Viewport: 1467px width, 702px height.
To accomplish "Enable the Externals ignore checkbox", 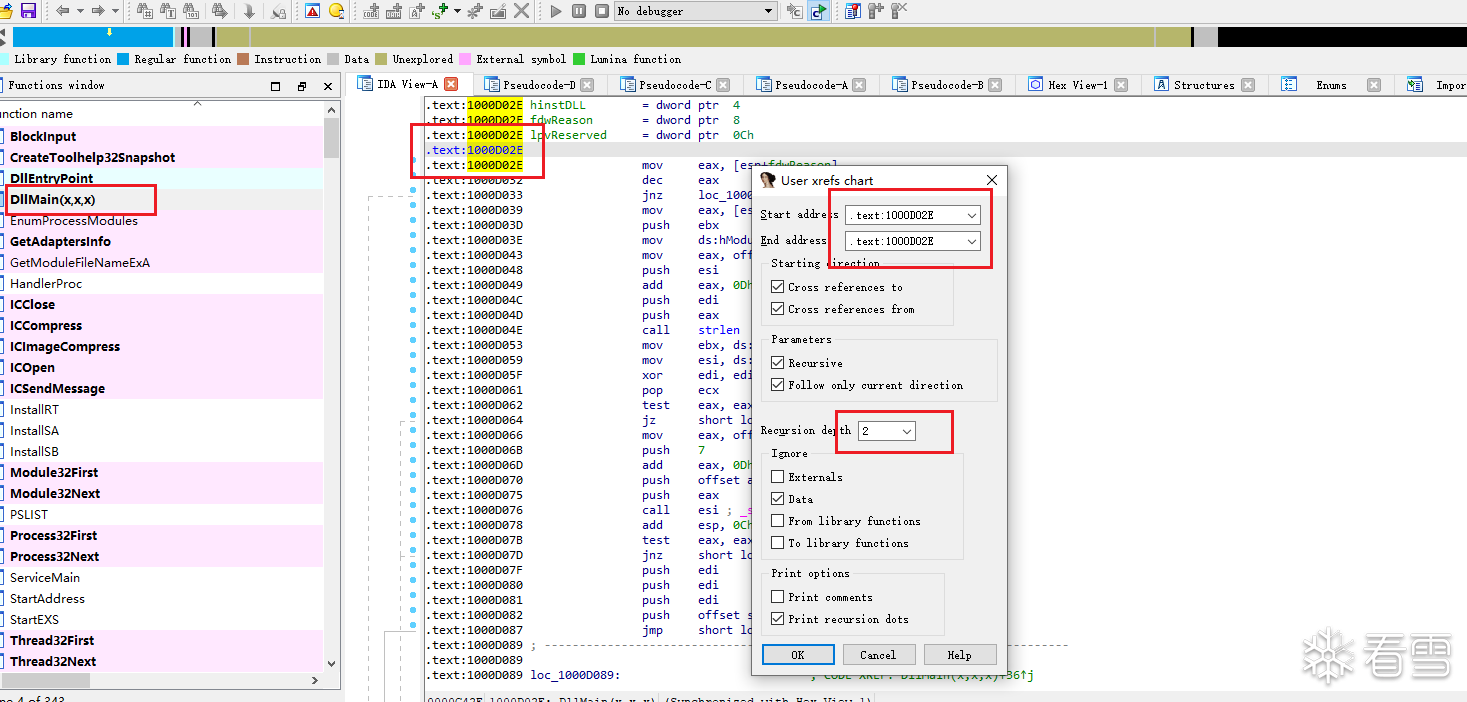I will click(778, 477).
